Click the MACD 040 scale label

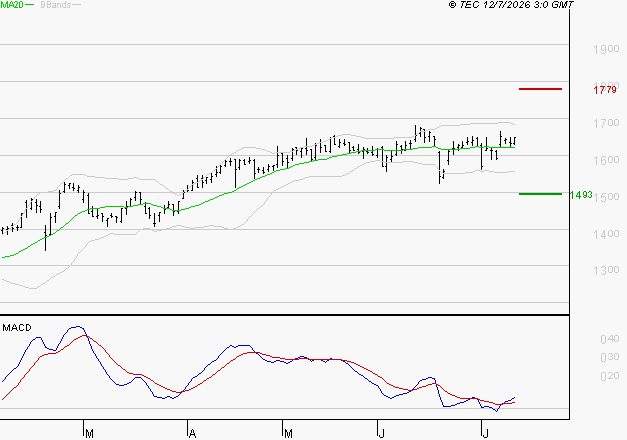pos(610,339)
